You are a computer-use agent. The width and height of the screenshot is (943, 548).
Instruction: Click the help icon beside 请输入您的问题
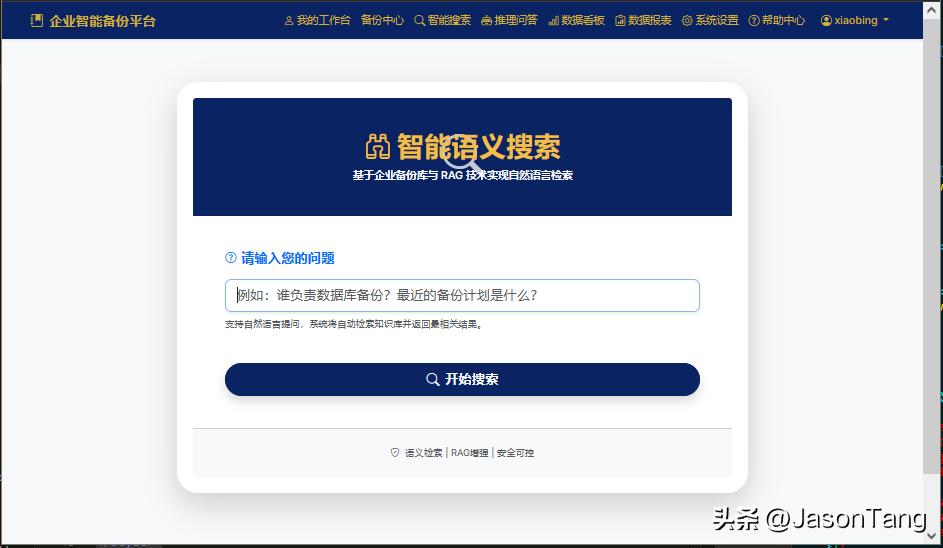click(230, 258)
